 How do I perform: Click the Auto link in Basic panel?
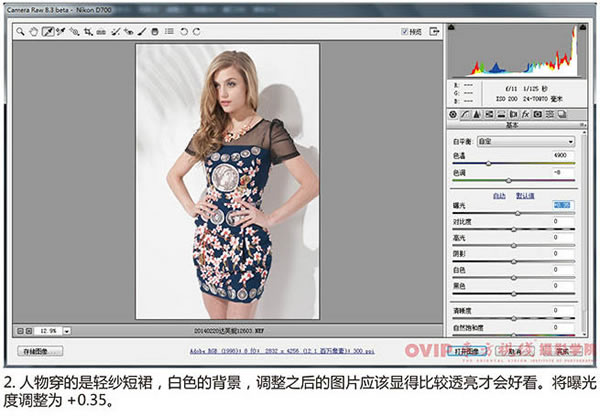pos(499,196)
